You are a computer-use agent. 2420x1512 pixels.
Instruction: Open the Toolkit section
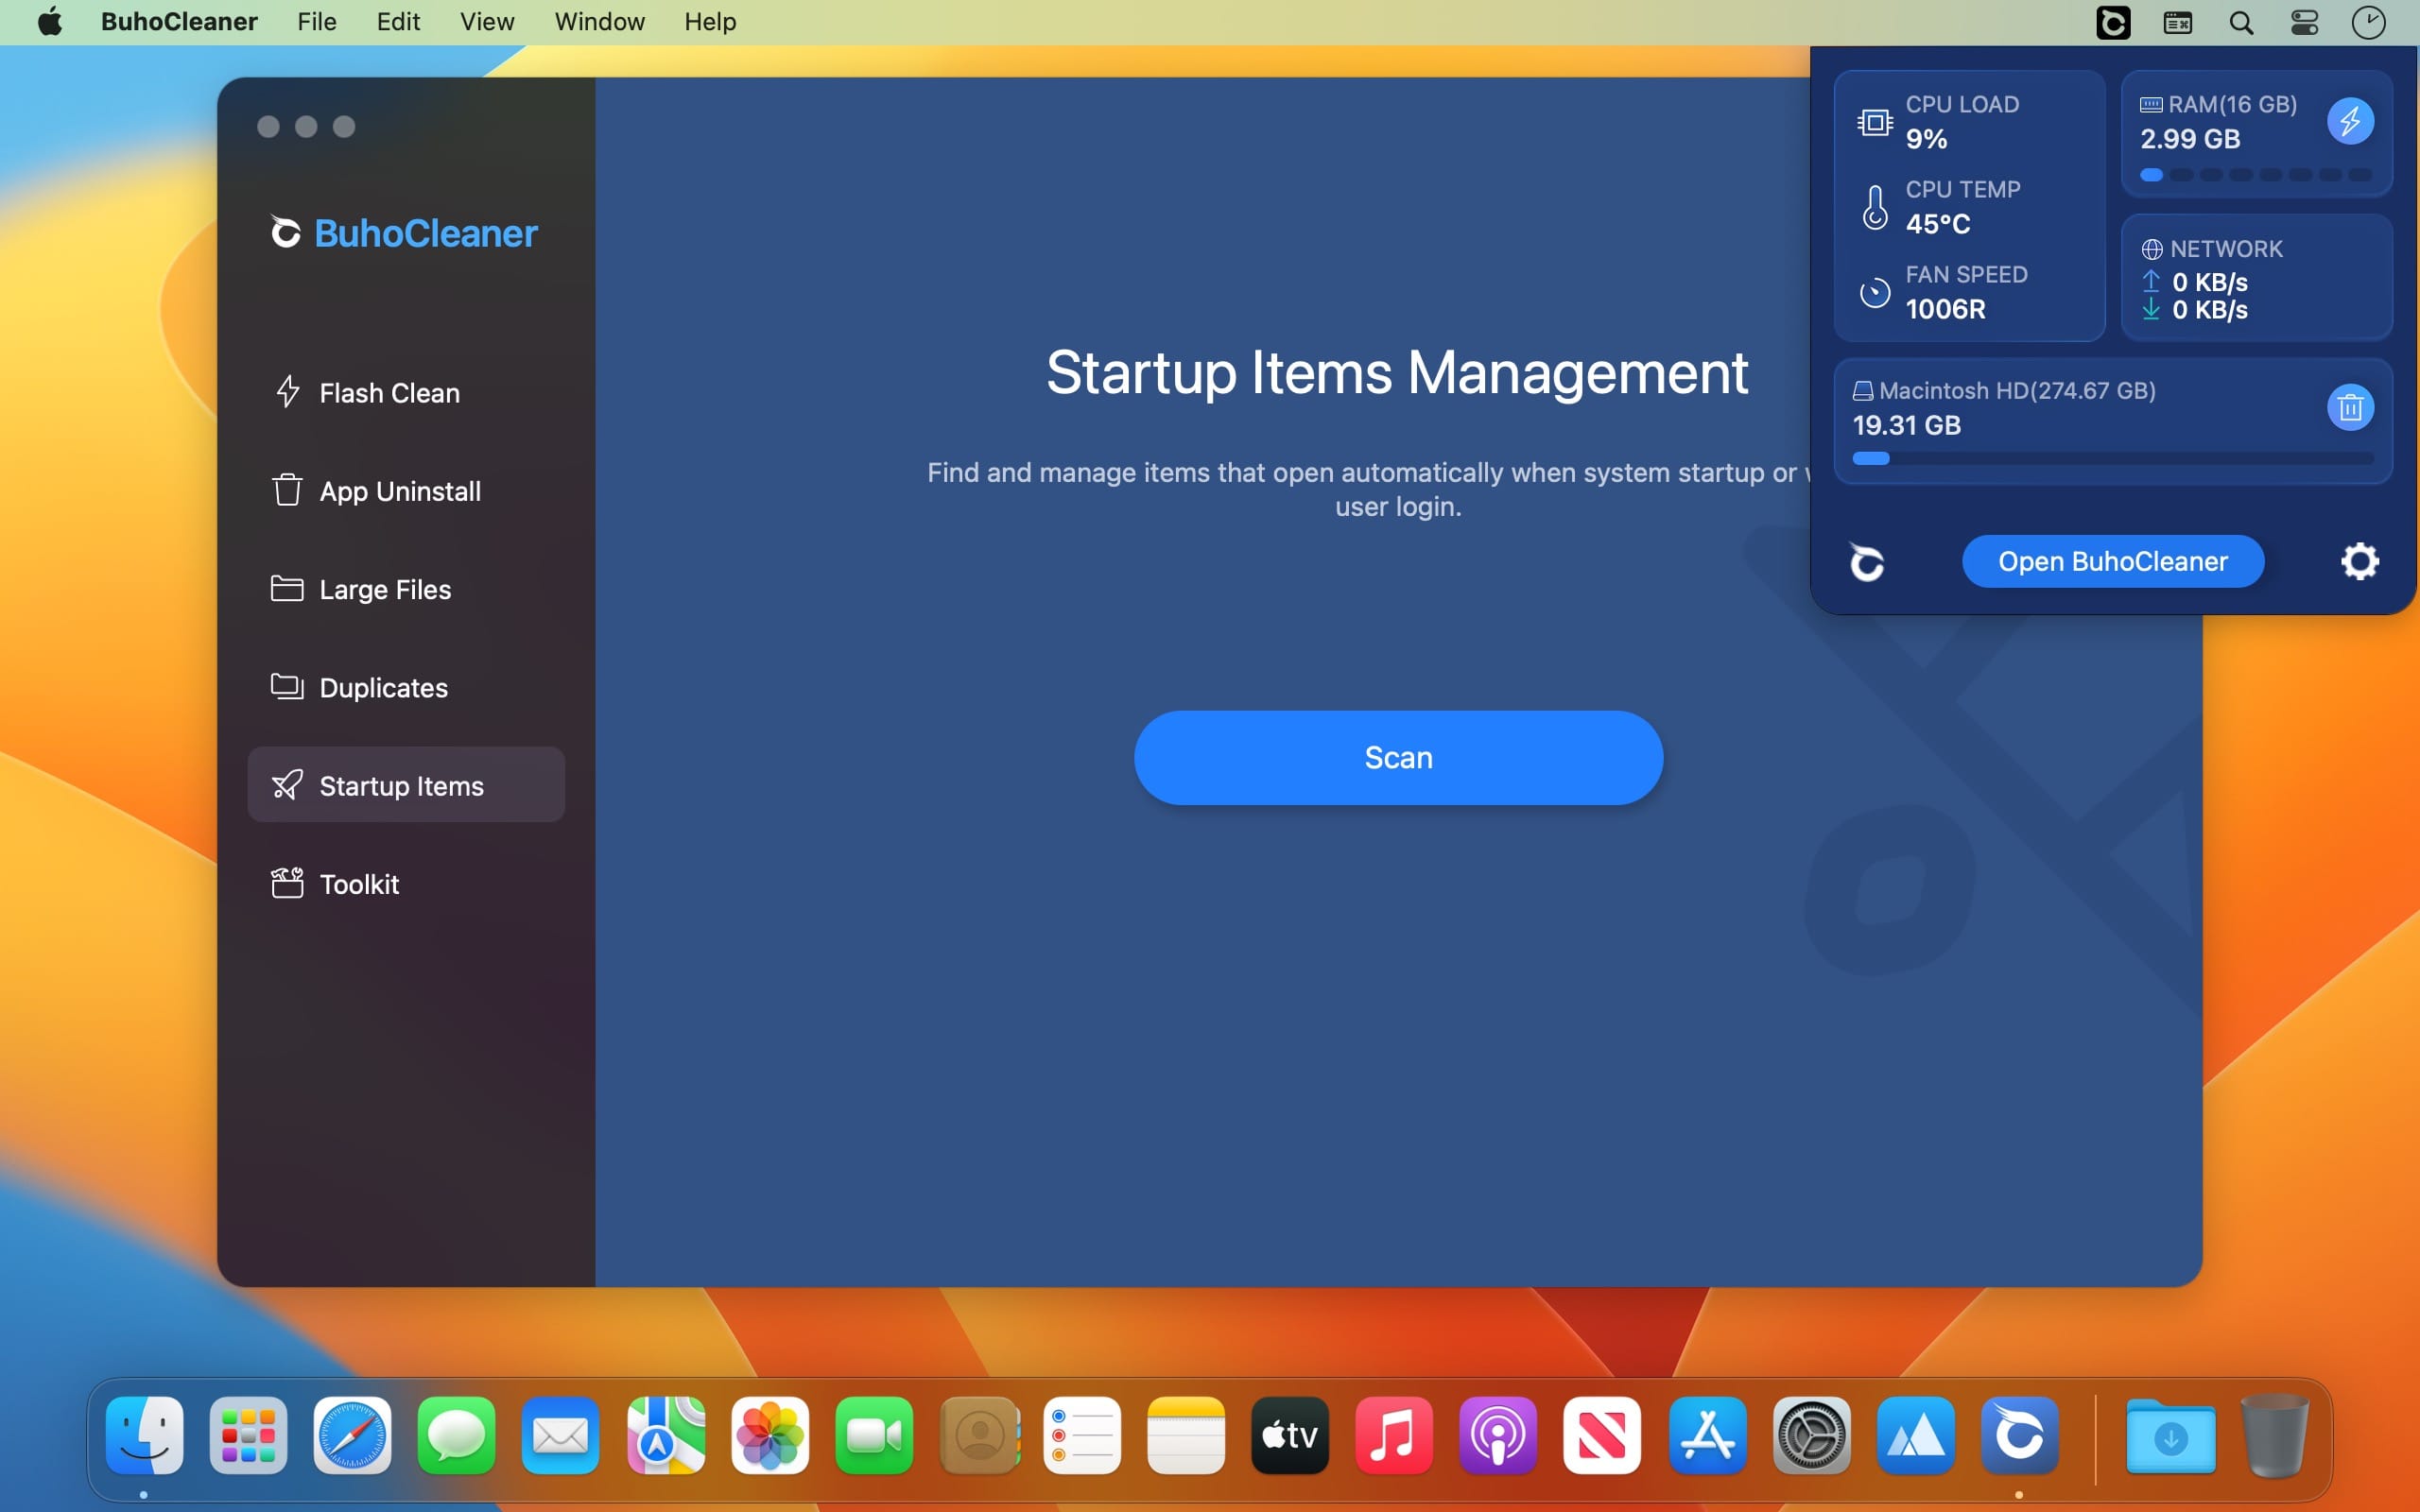[x=359, y=884]
